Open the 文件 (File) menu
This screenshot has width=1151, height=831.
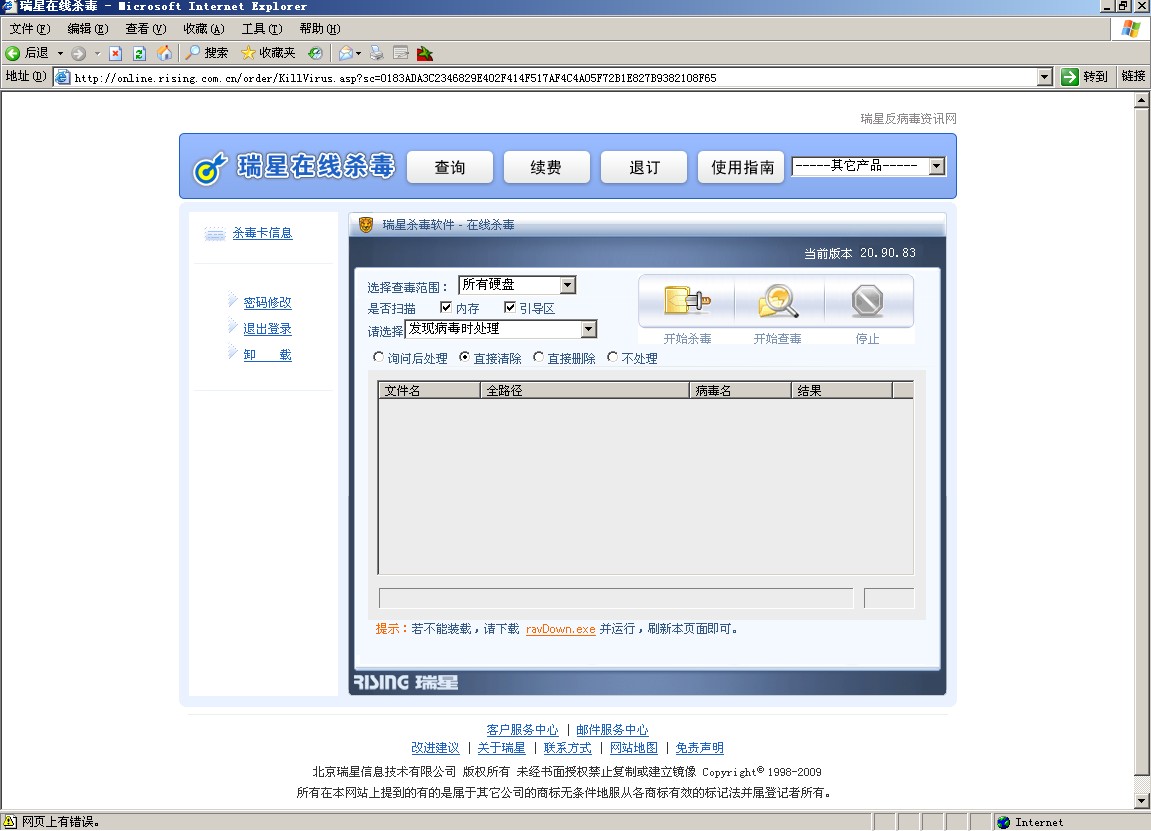(x=29, y=29)
